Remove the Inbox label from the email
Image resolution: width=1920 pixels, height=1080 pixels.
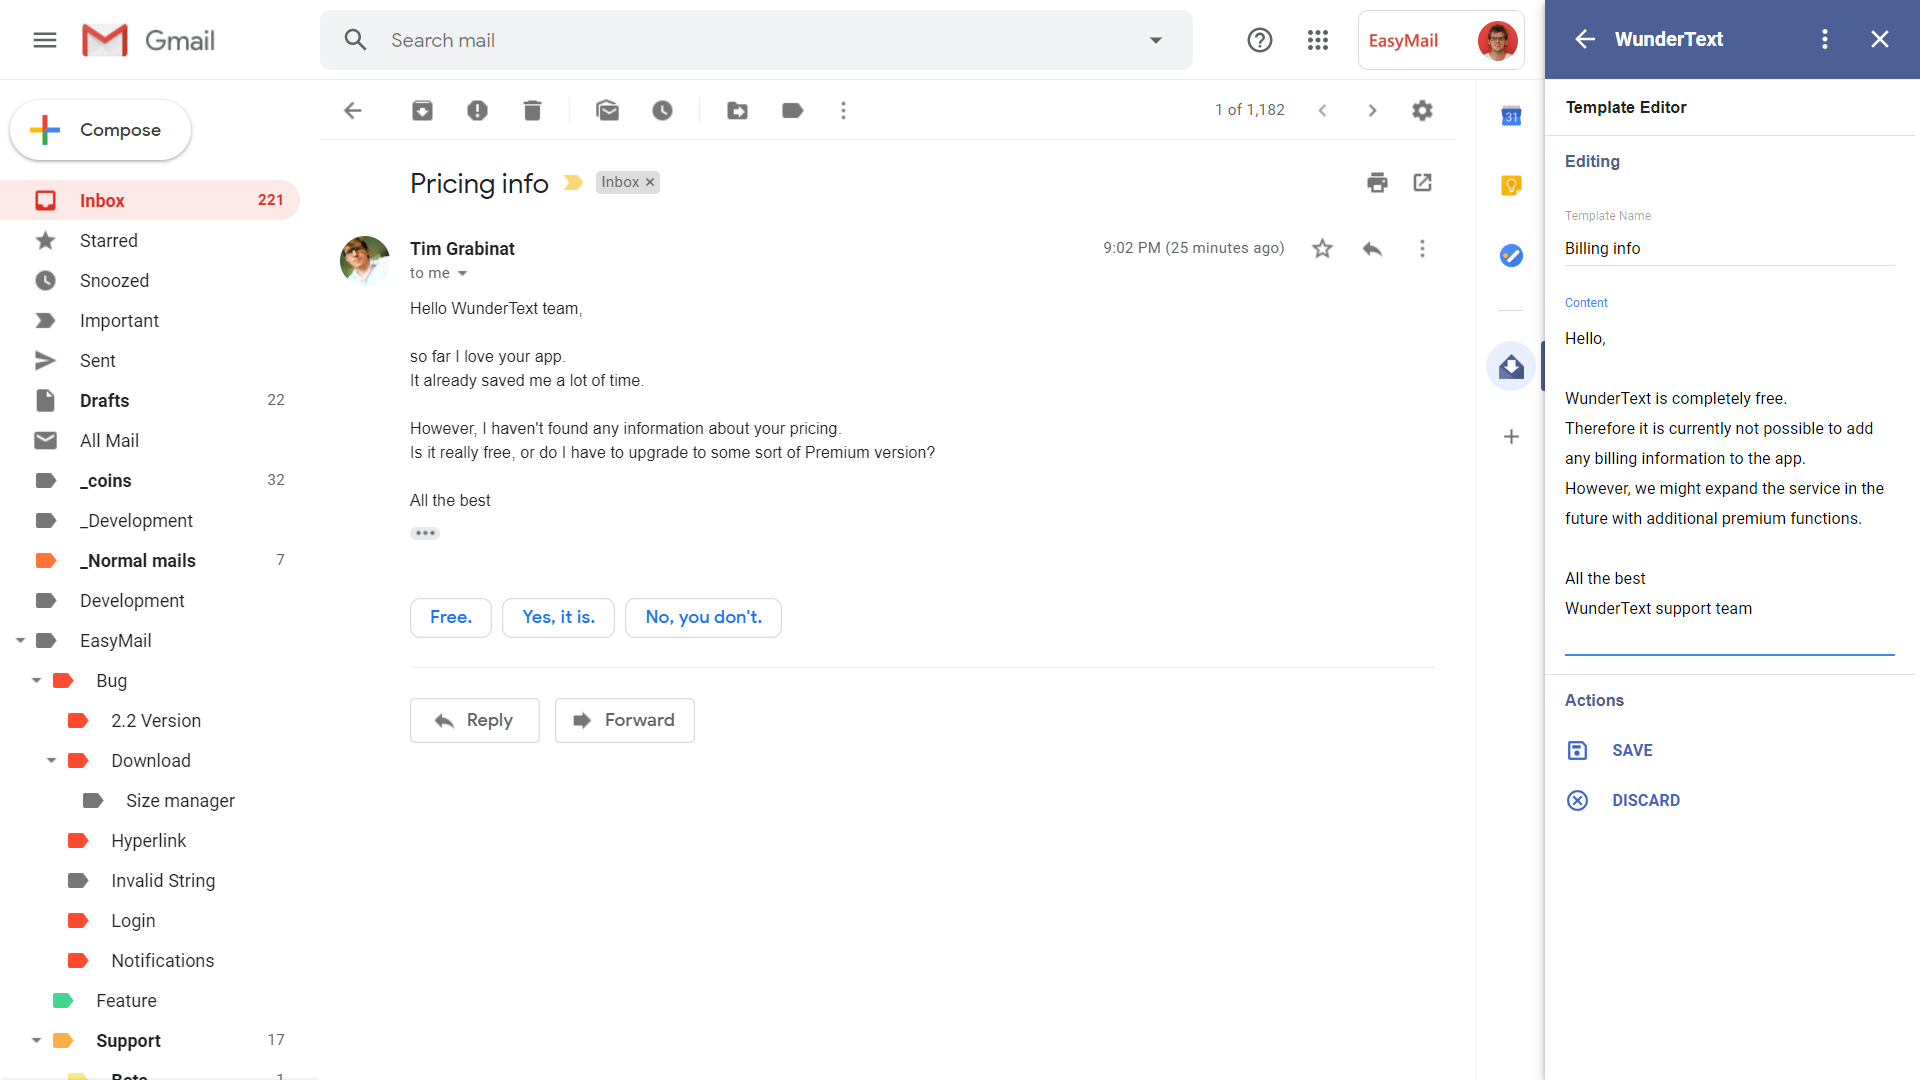(650, 182)
